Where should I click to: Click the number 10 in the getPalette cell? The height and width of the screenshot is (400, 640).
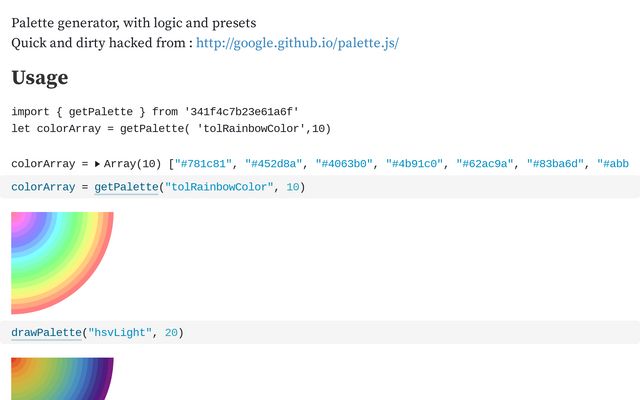[293, 187]
